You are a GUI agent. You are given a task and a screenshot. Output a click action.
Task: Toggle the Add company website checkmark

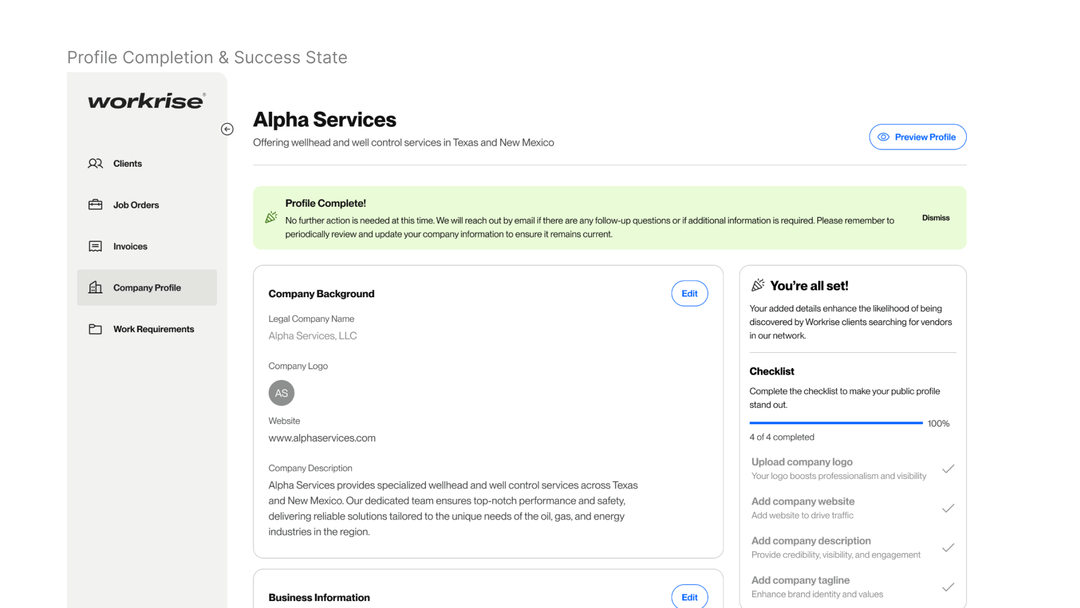point(948,507)
